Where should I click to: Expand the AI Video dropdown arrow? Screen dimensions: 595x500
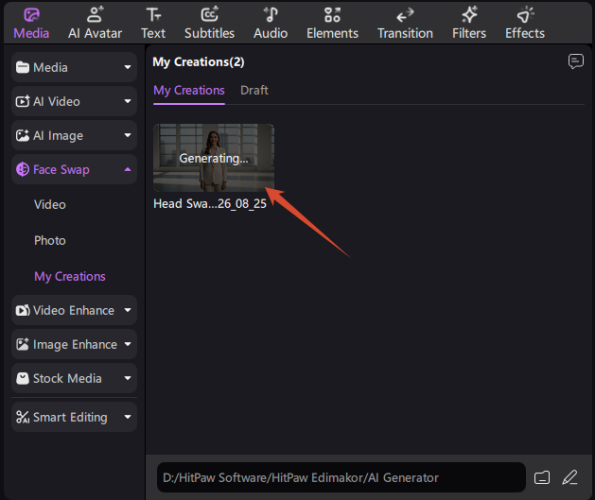point(128,101)
